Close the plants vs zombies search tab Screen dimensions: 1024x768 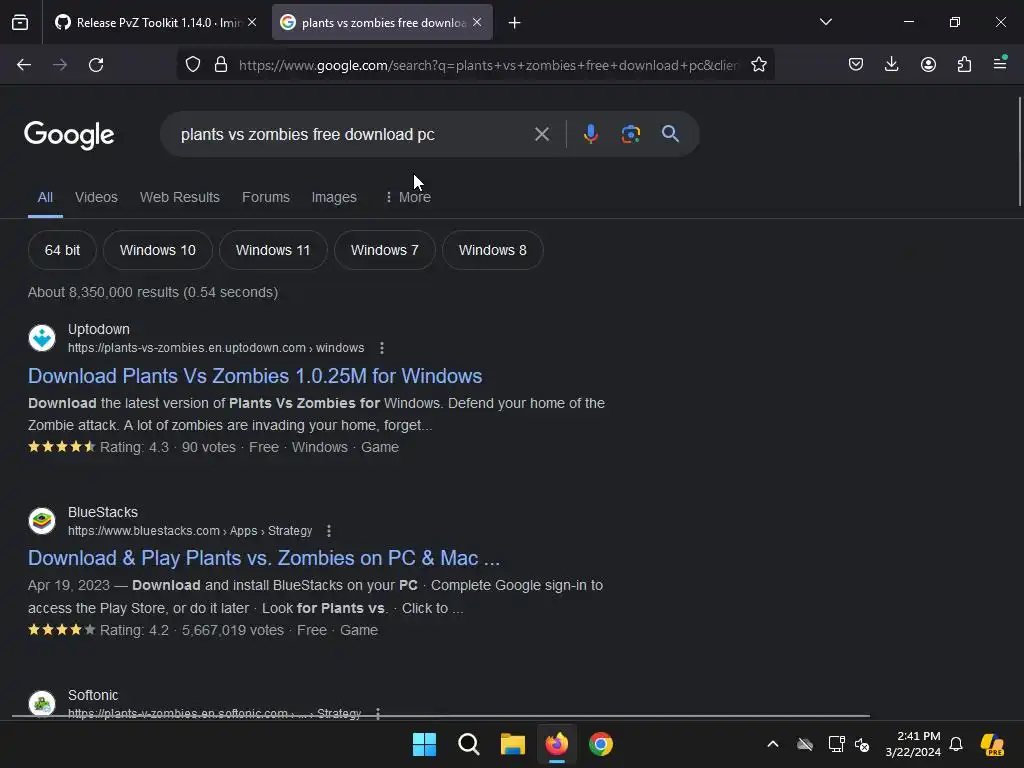477,22
